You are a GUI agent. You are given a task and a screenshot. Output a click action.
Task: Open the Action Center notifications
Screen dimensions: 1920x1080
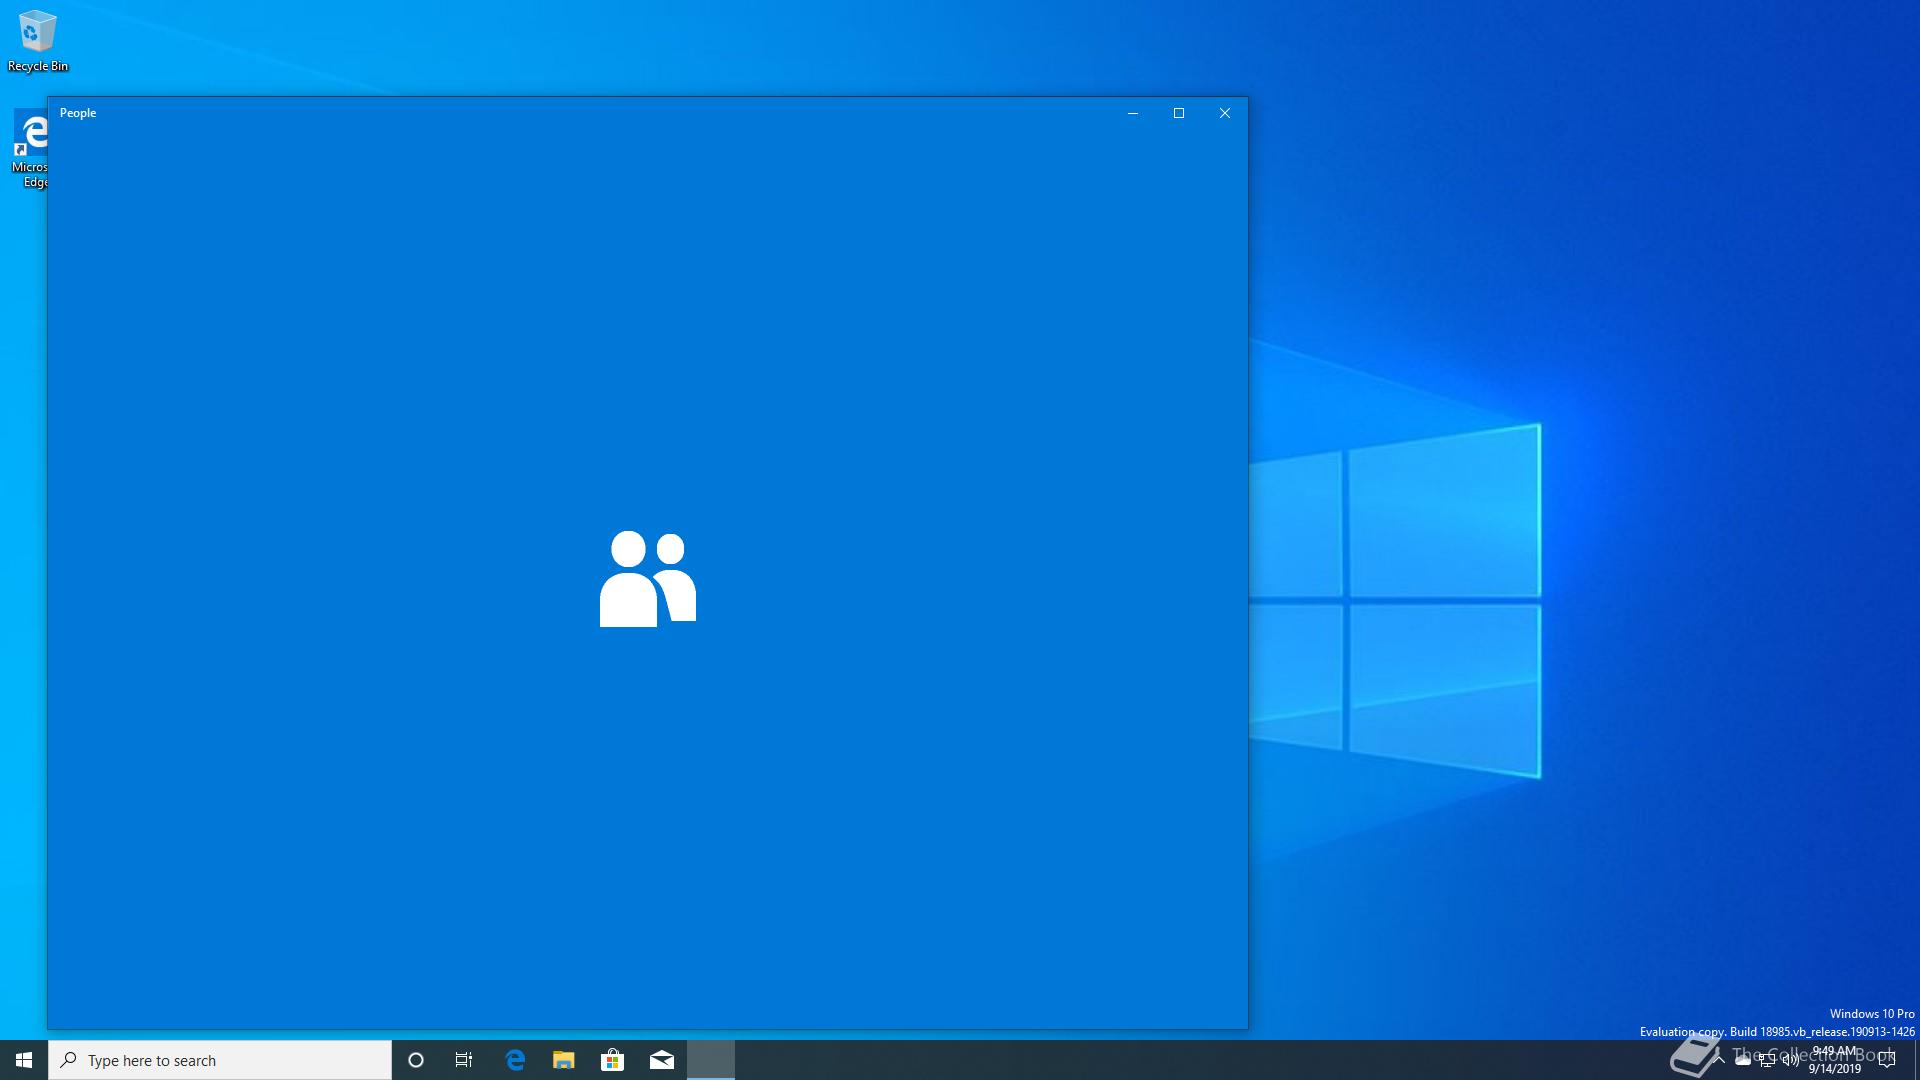[1887, 1060]
